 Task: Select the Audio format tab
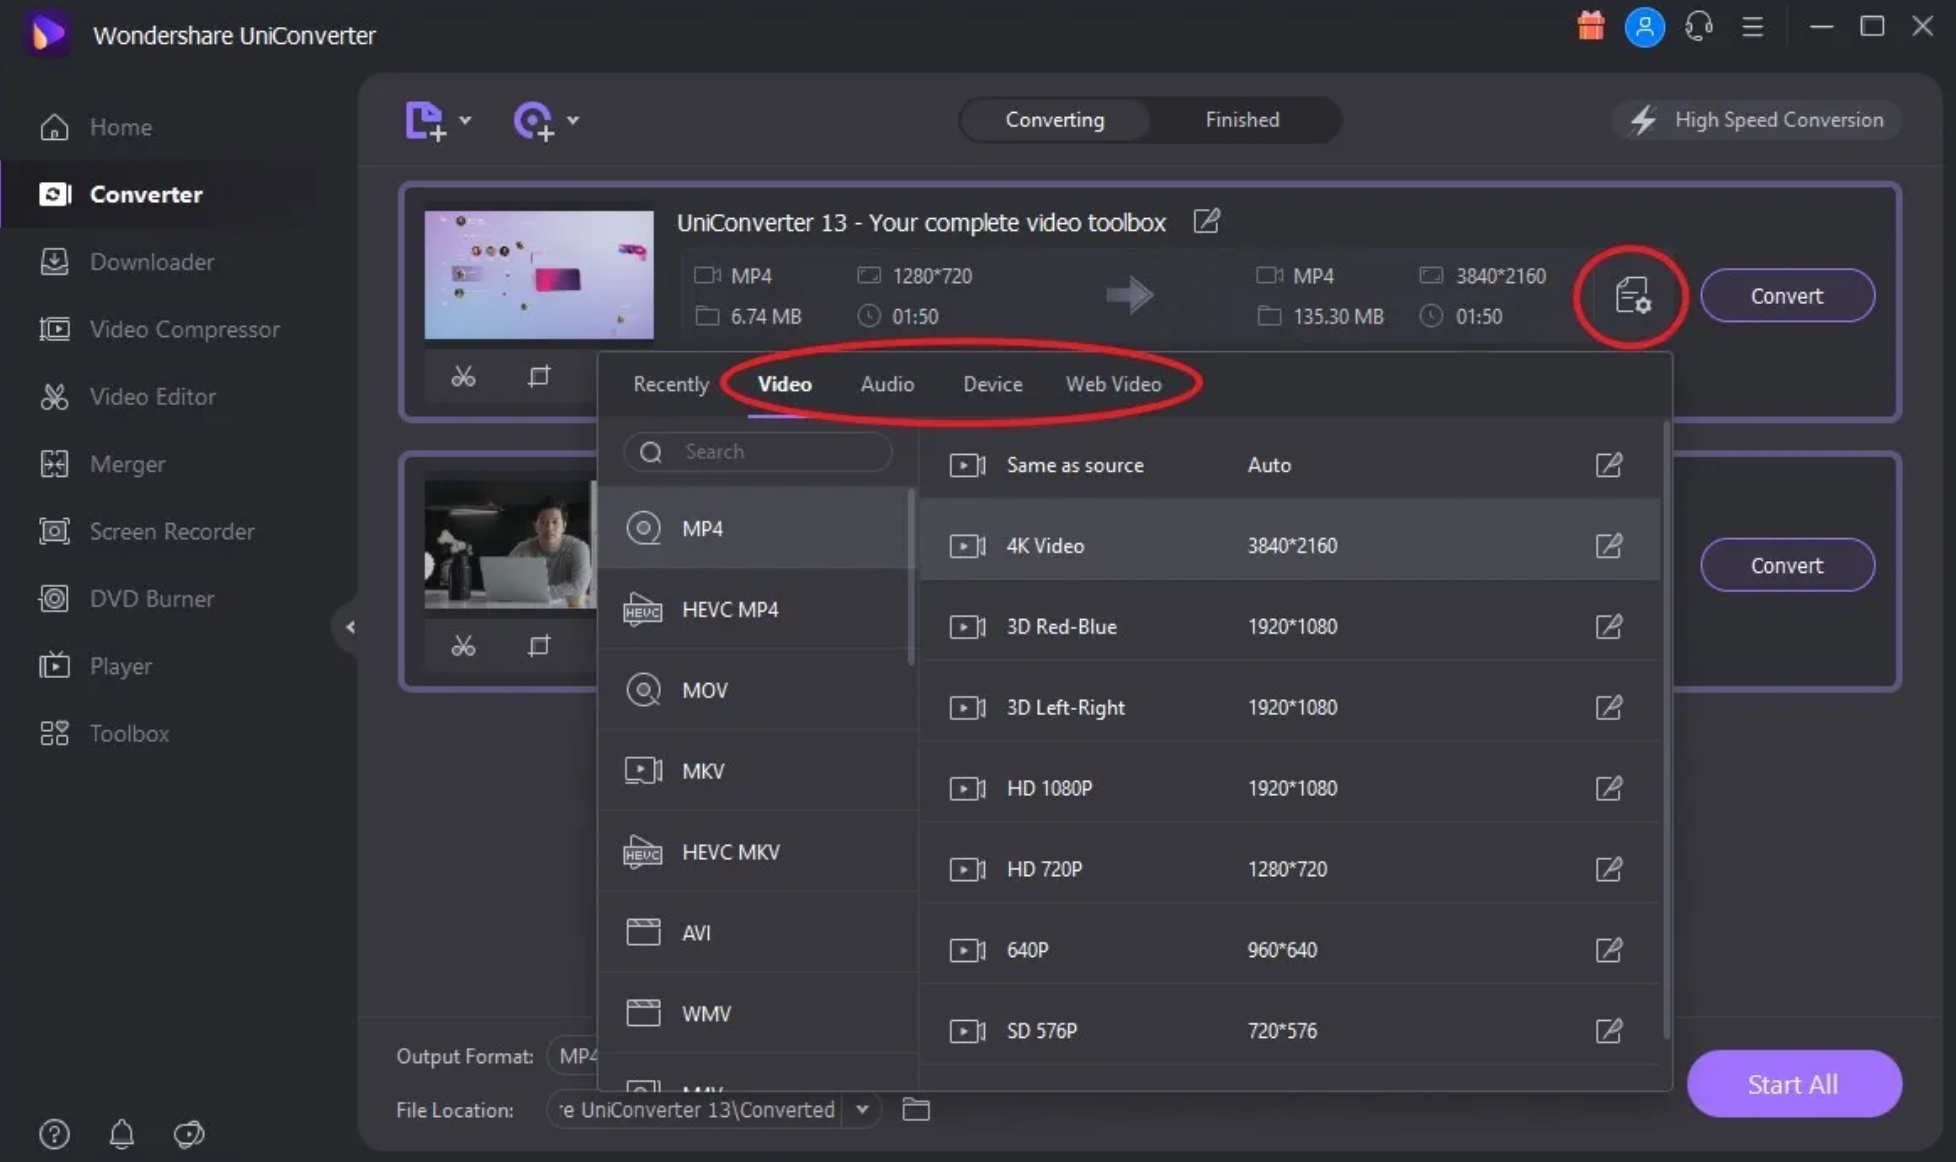click(887, 384)
